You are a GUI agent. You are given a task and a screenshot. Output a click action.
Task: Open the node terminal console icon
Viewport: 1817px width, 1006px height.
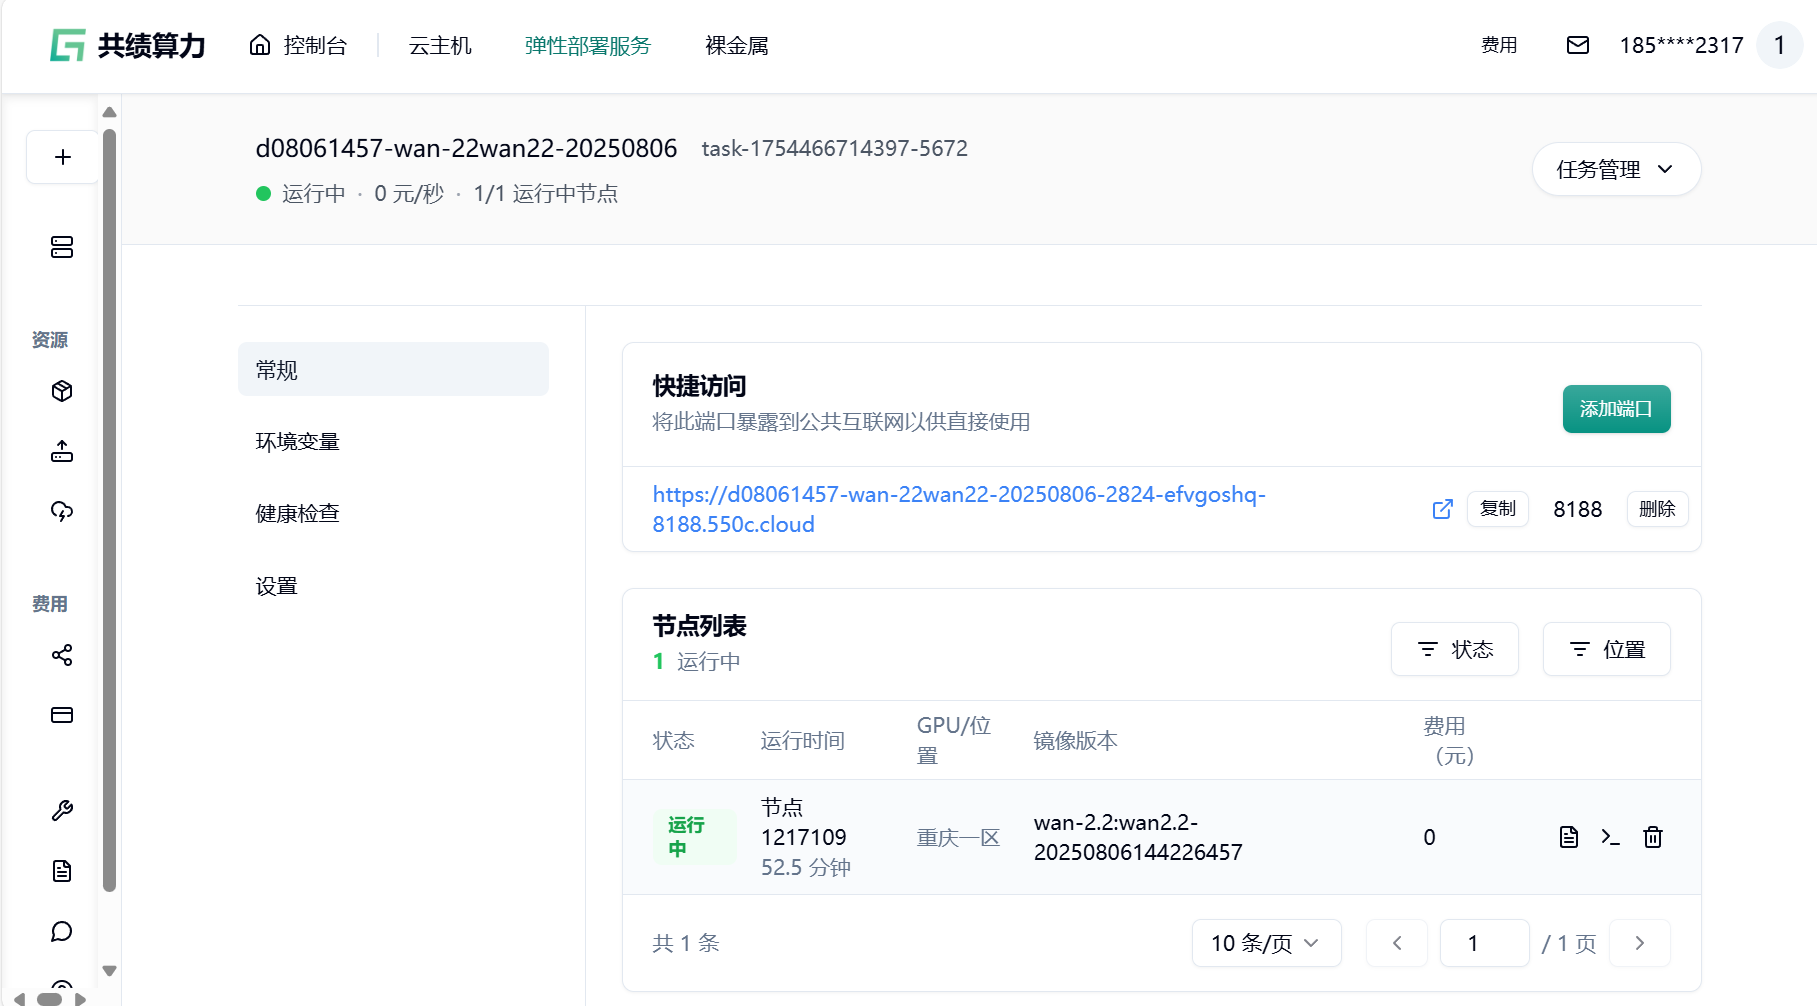pyautogui.click(x=1610, y=837)
